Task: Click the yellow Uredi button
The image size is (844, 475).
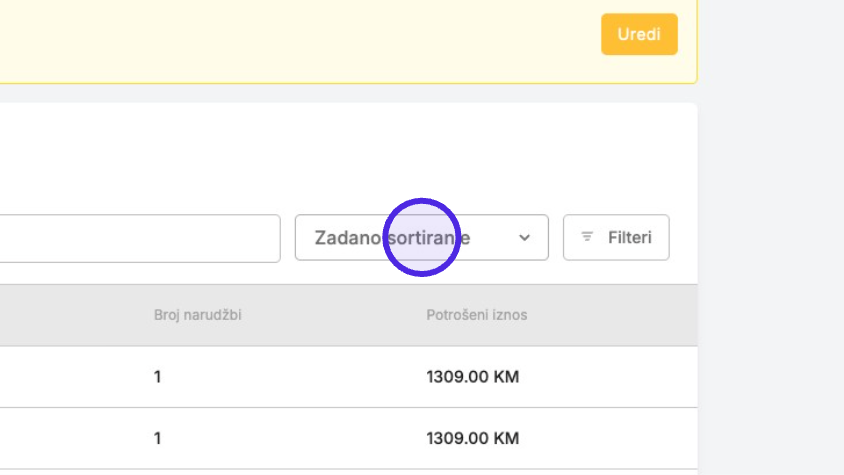Action: (x=639, y=34)
